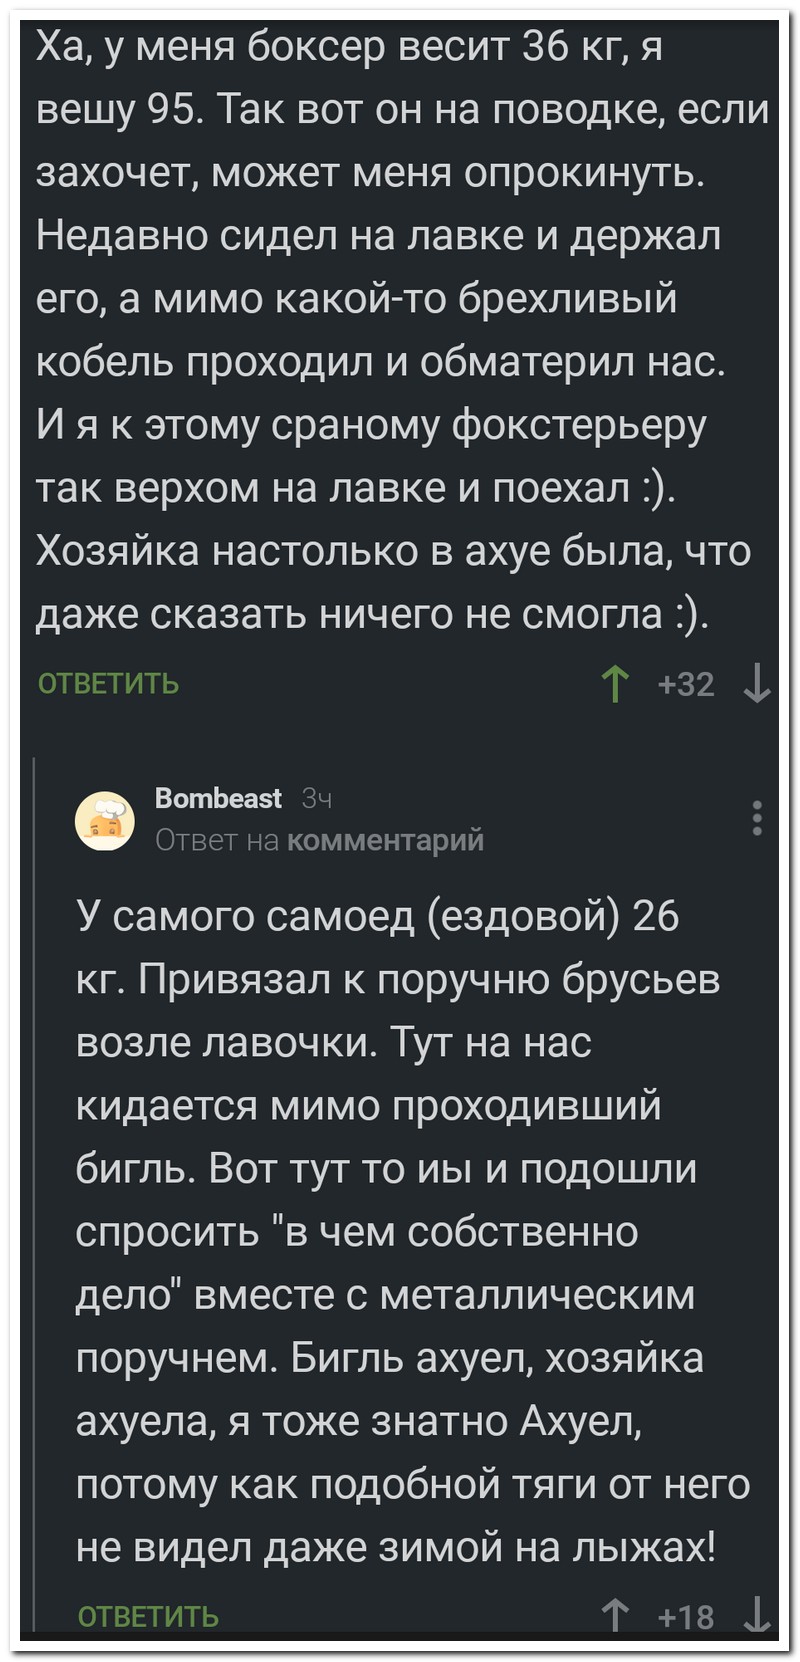The image size is (800, 1662).
Task: Open the three-dot menu on Bombeast's comment
Action: click(757, 818)
